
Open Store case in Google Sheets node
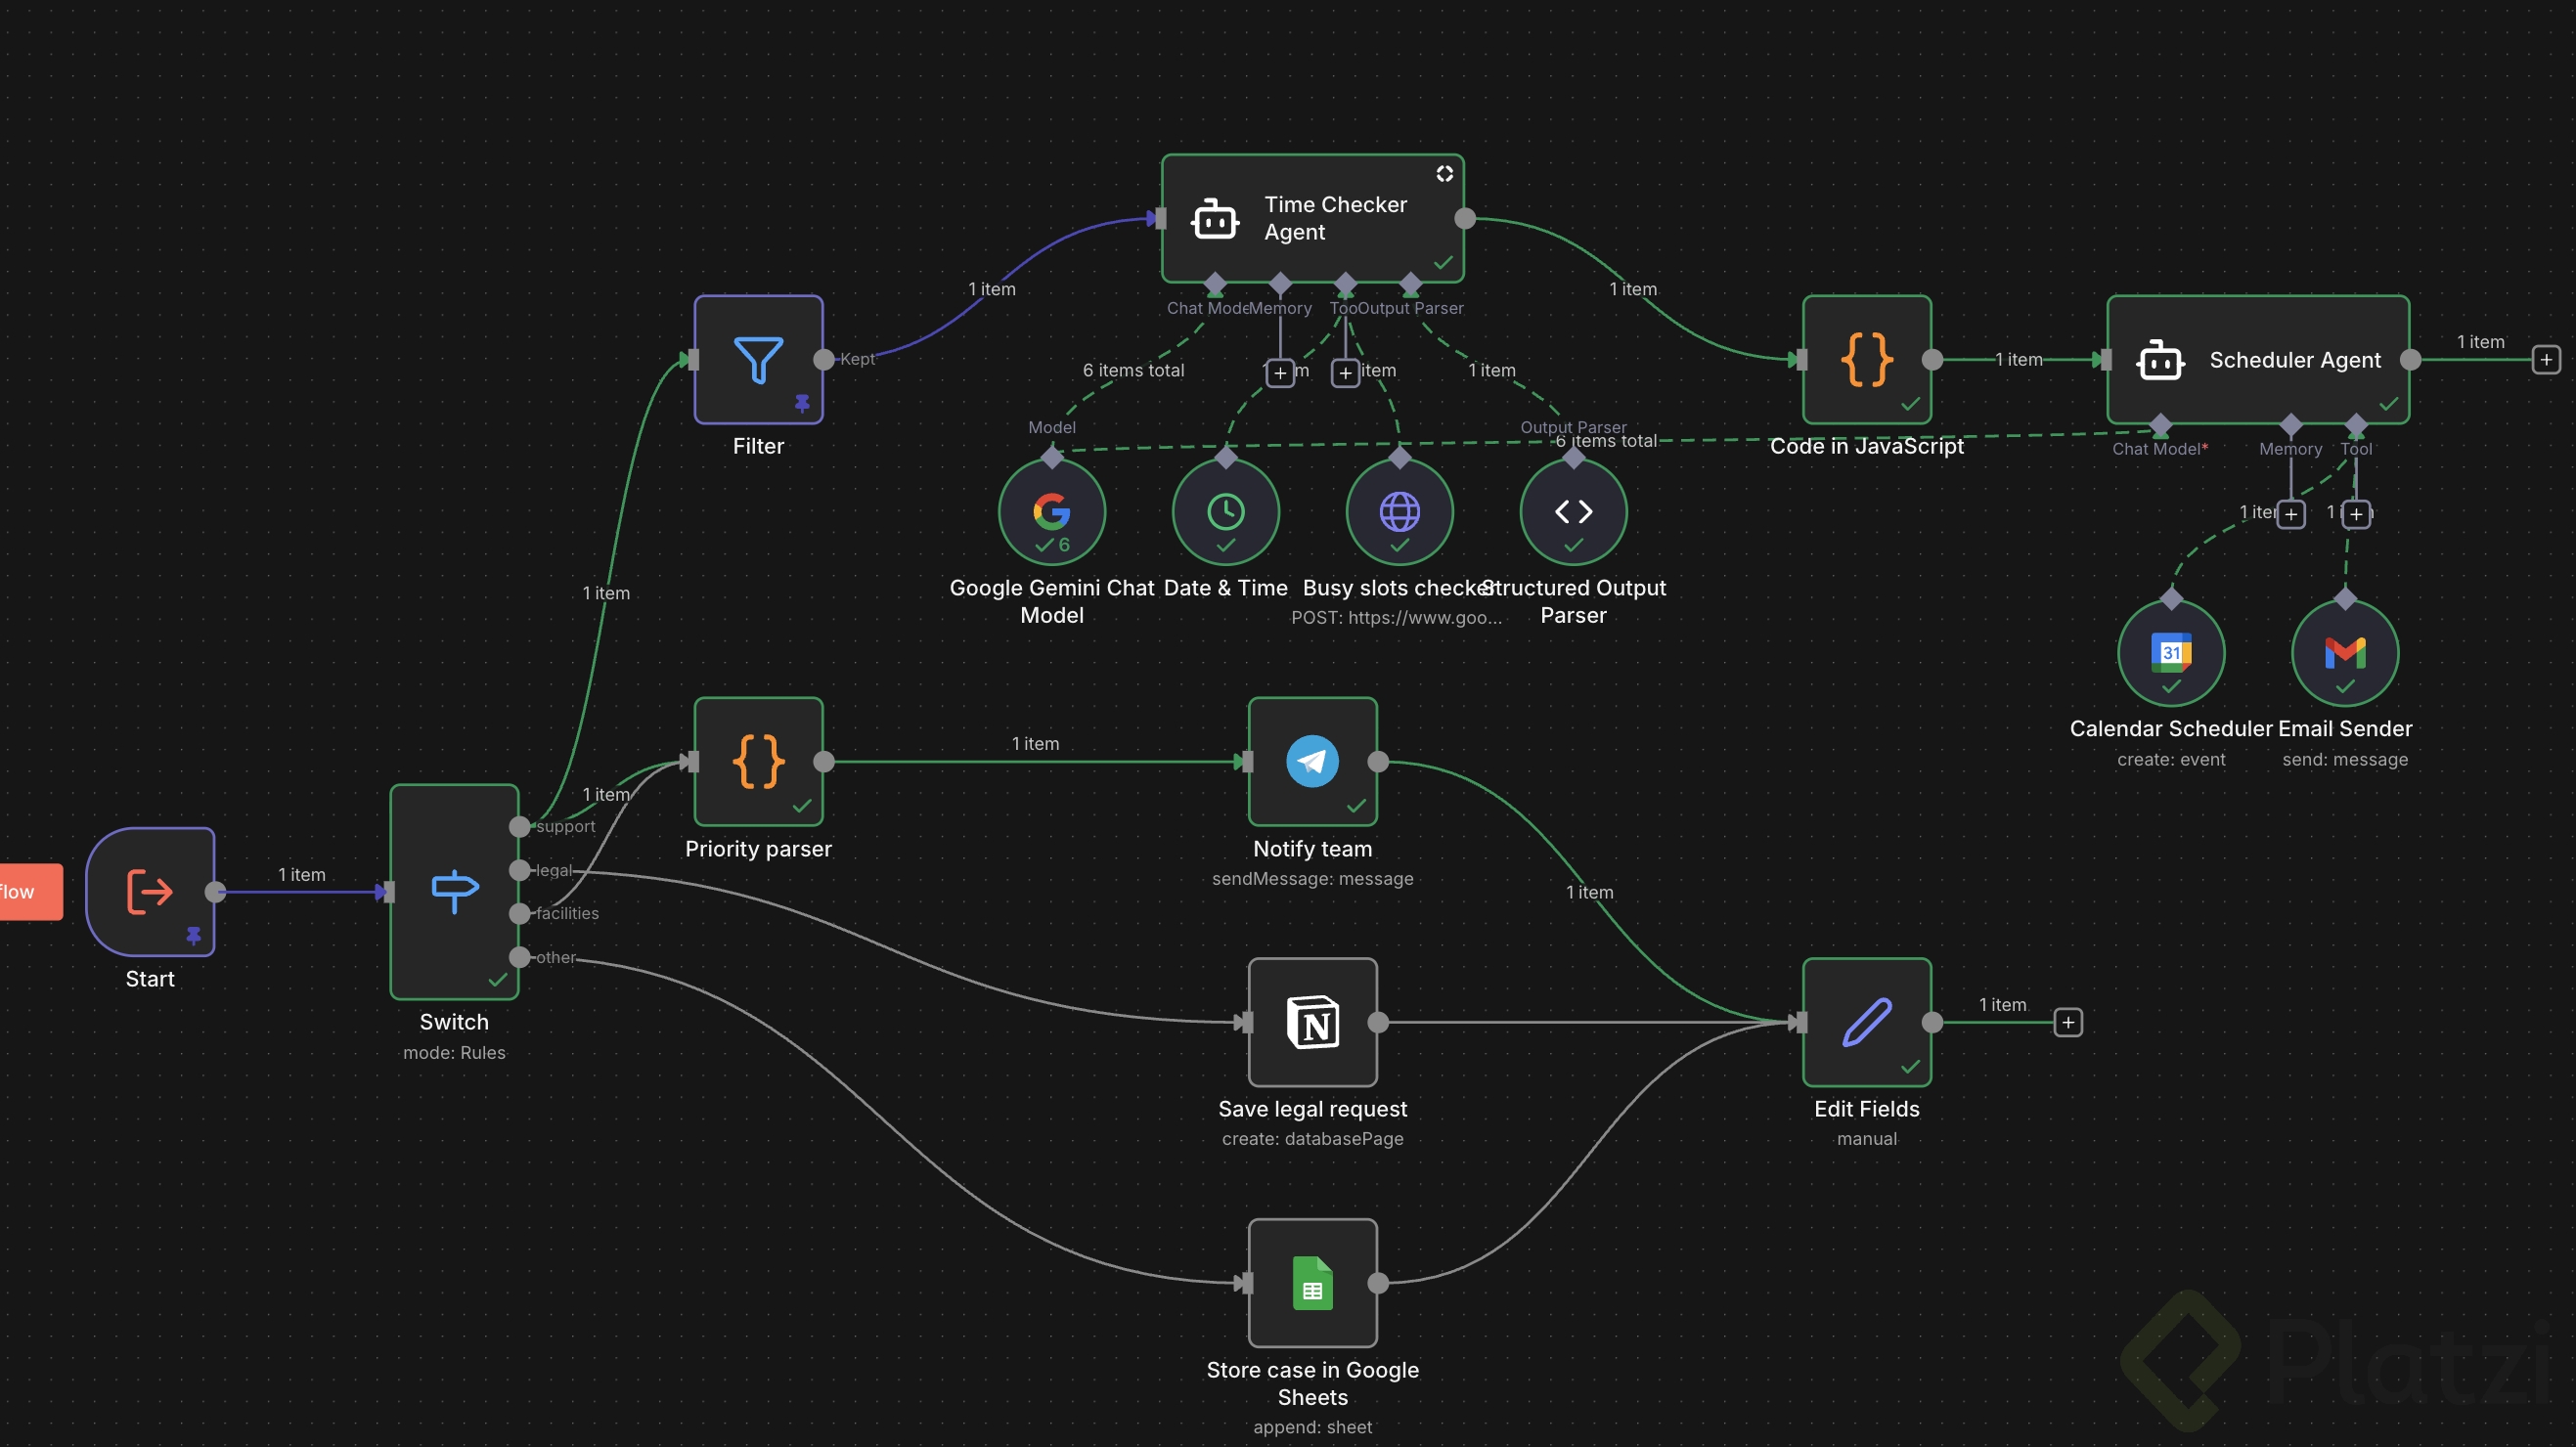[x=1312, y=1282]
